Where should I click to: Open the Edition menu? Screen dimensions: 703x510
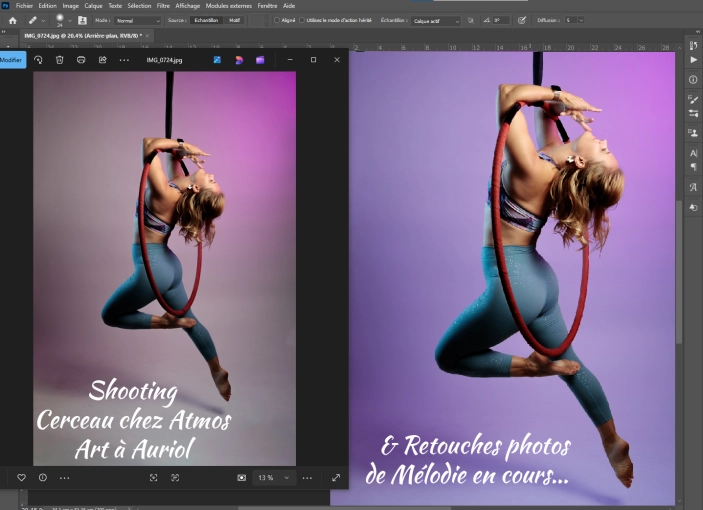pos(48,6)
